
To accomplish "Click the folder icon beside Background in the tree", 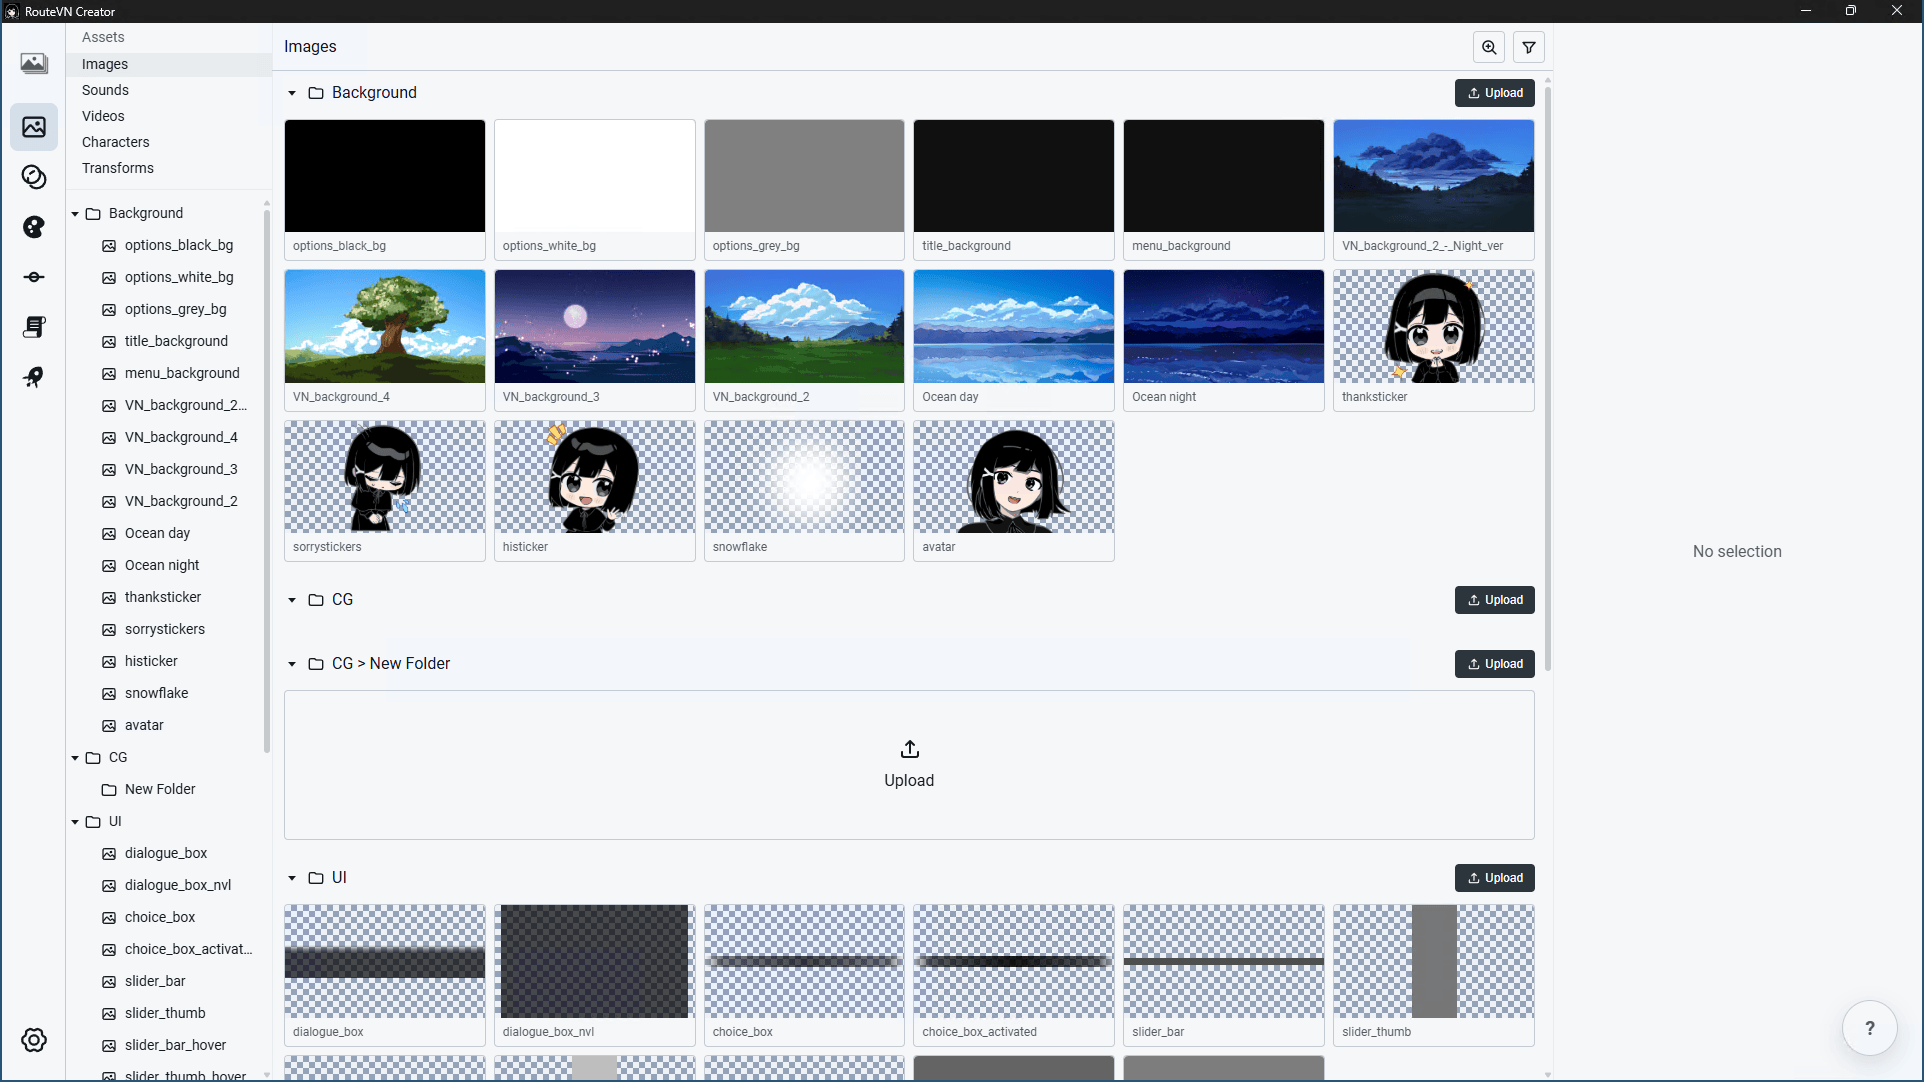I will [93, 213].
